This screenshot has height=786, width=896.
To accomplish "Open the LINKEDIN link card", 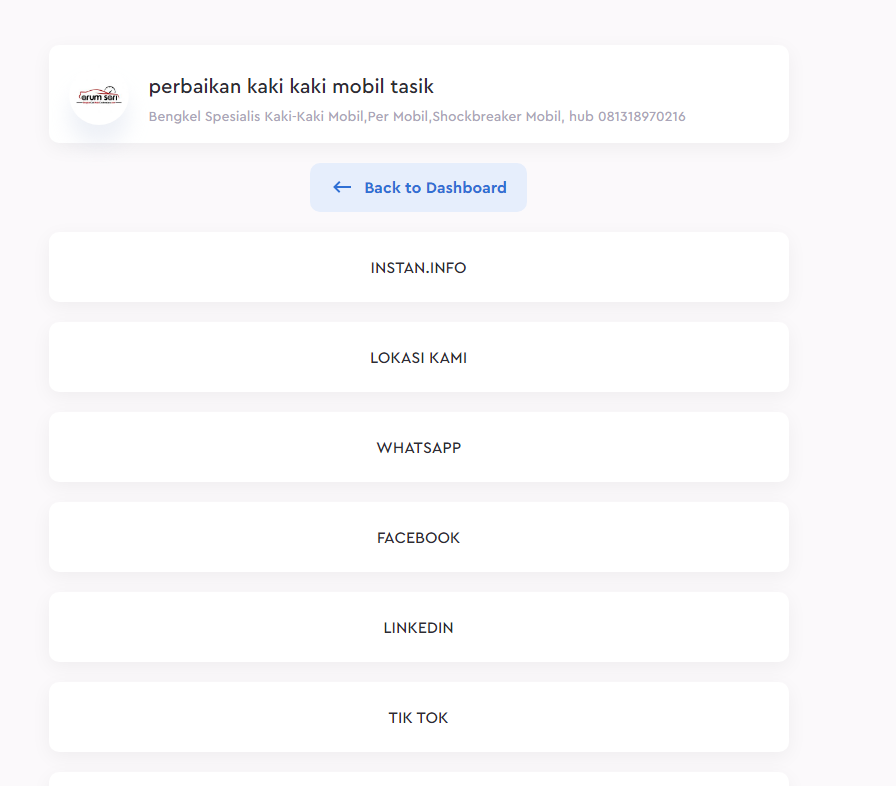I will coord(419,627).
